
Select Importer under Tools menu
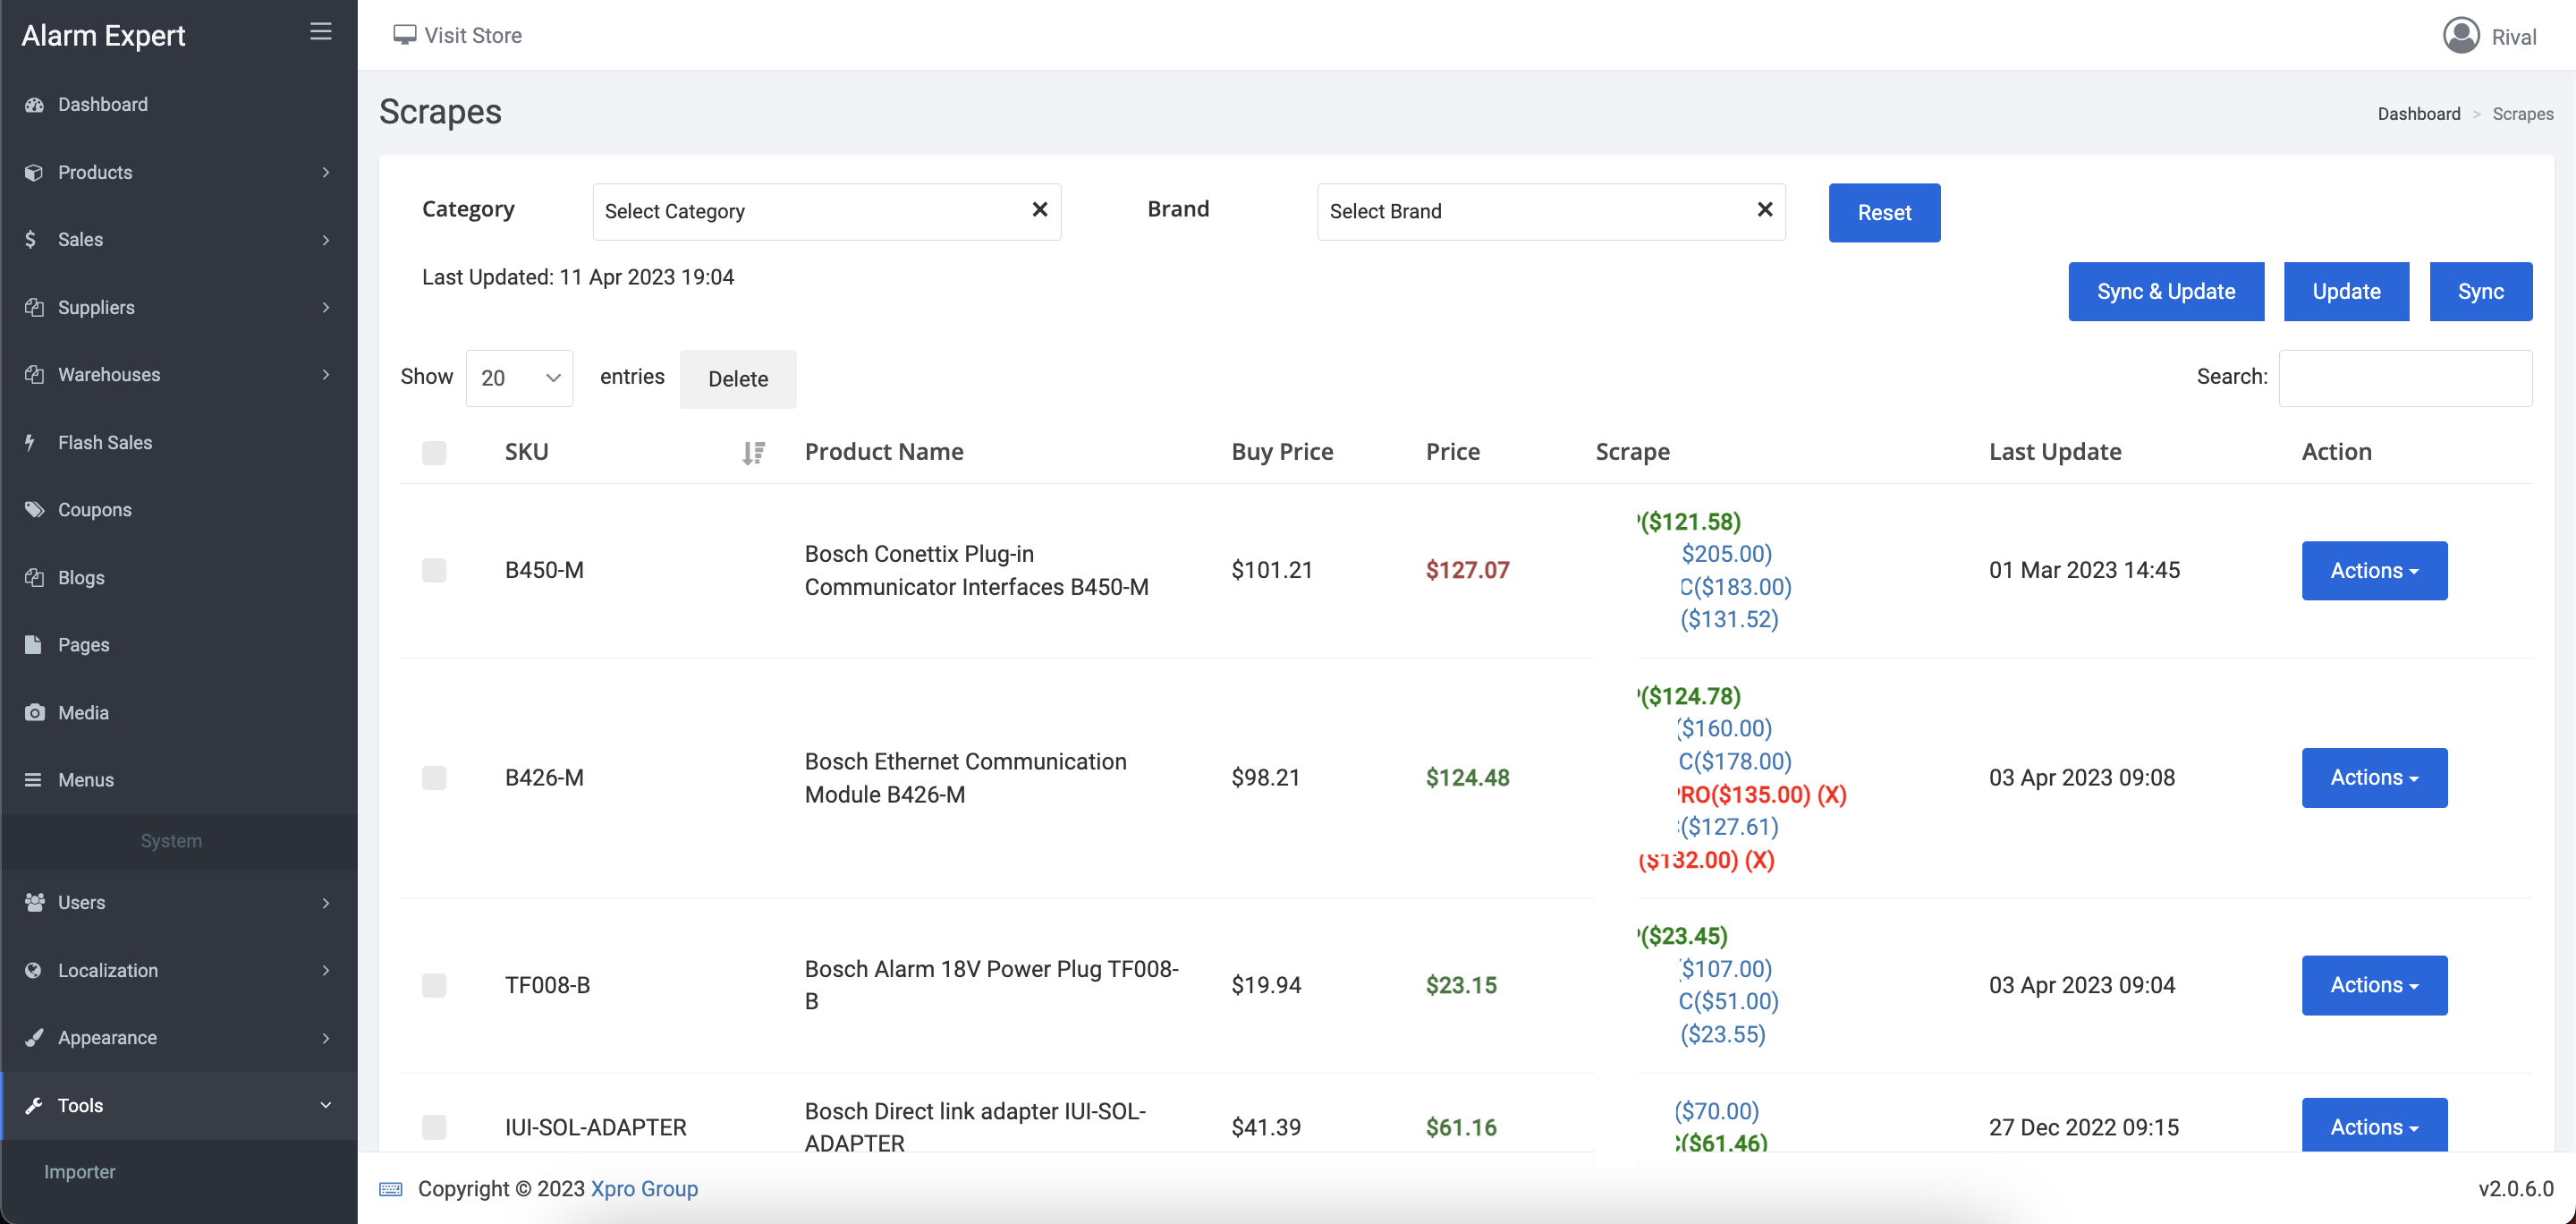pos(80,1171)
